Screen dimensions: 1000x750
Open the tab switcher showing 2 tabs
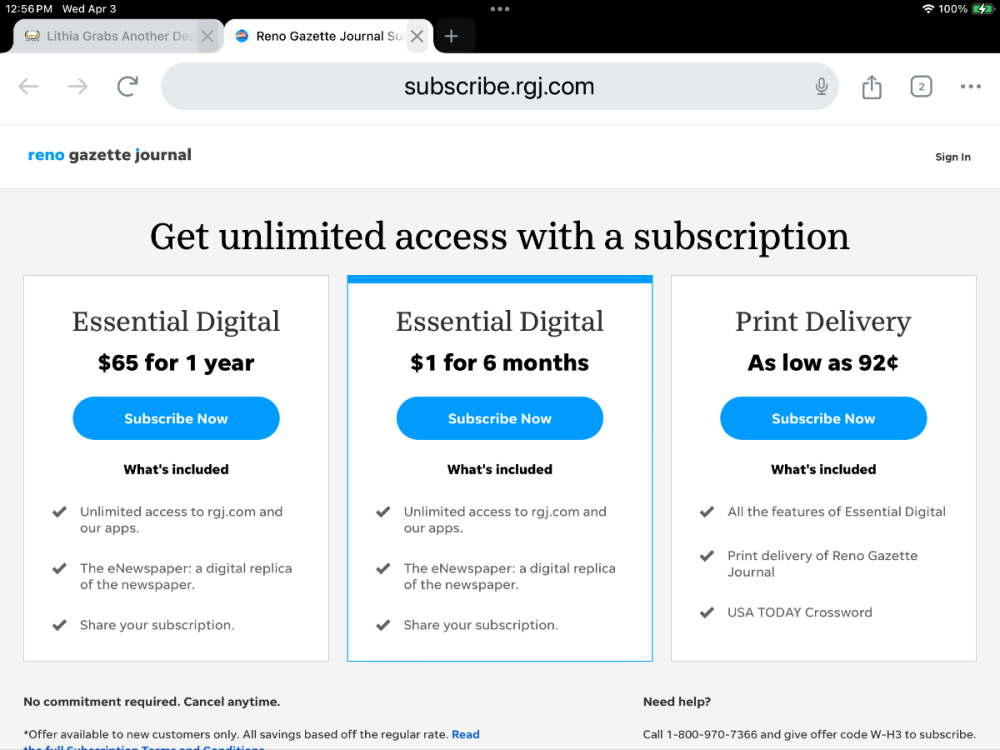(921, 87)
